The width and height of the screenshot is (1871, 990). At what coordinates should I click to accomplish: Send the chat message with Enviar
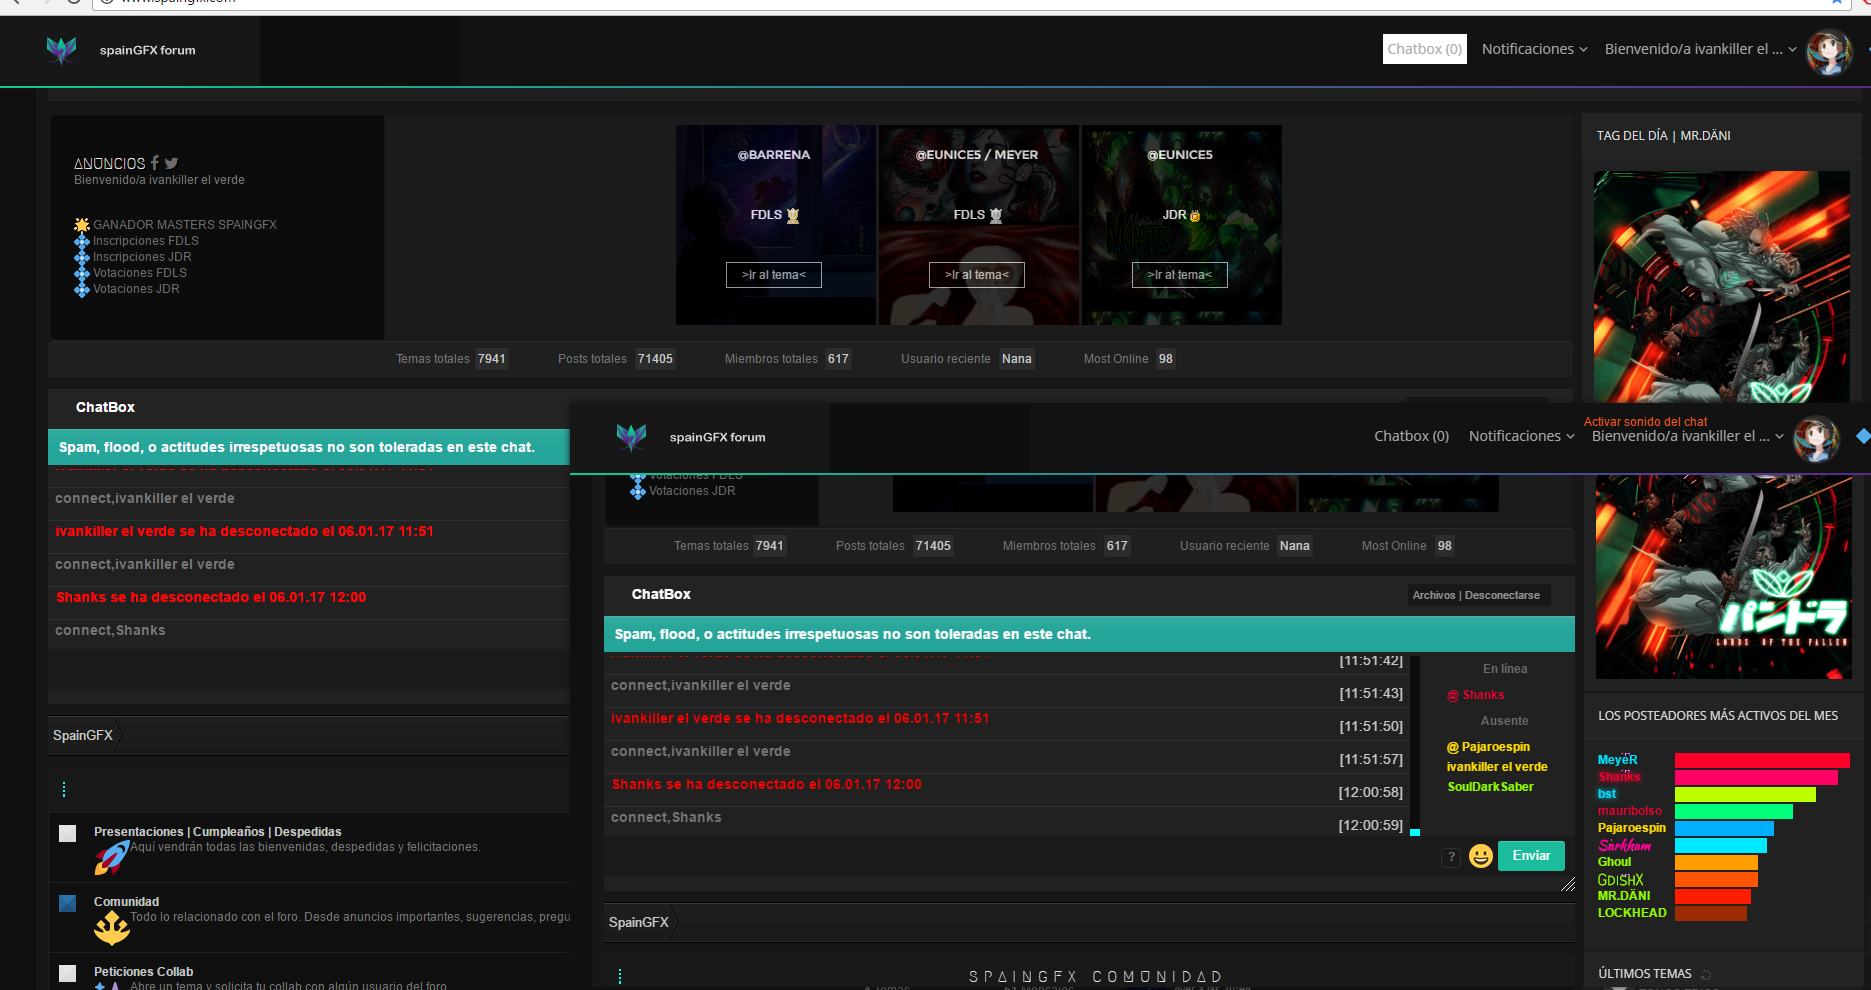click(x=1531, y=856)
